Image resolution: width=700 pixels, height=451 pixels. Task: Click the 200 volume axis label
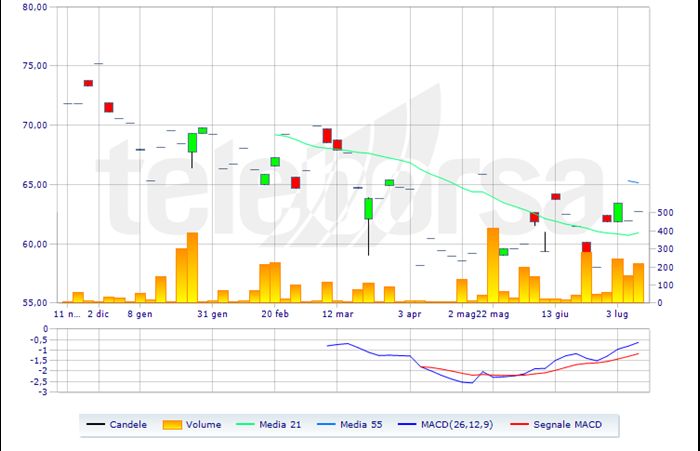click(x=665, y=267)
